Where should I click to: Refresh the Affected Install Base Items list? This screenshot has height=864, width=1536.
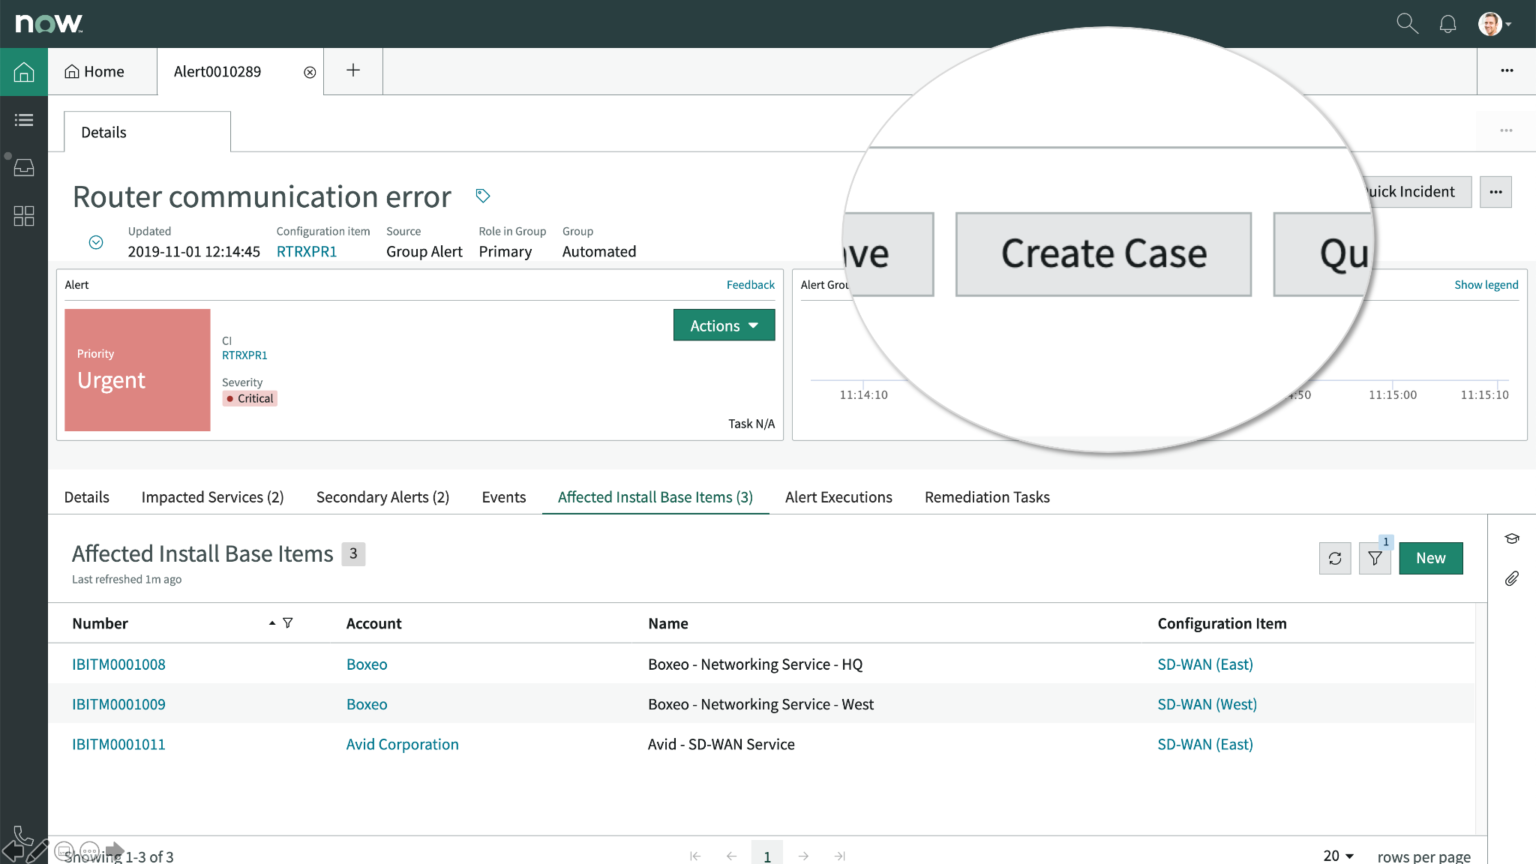(1335, 558)
